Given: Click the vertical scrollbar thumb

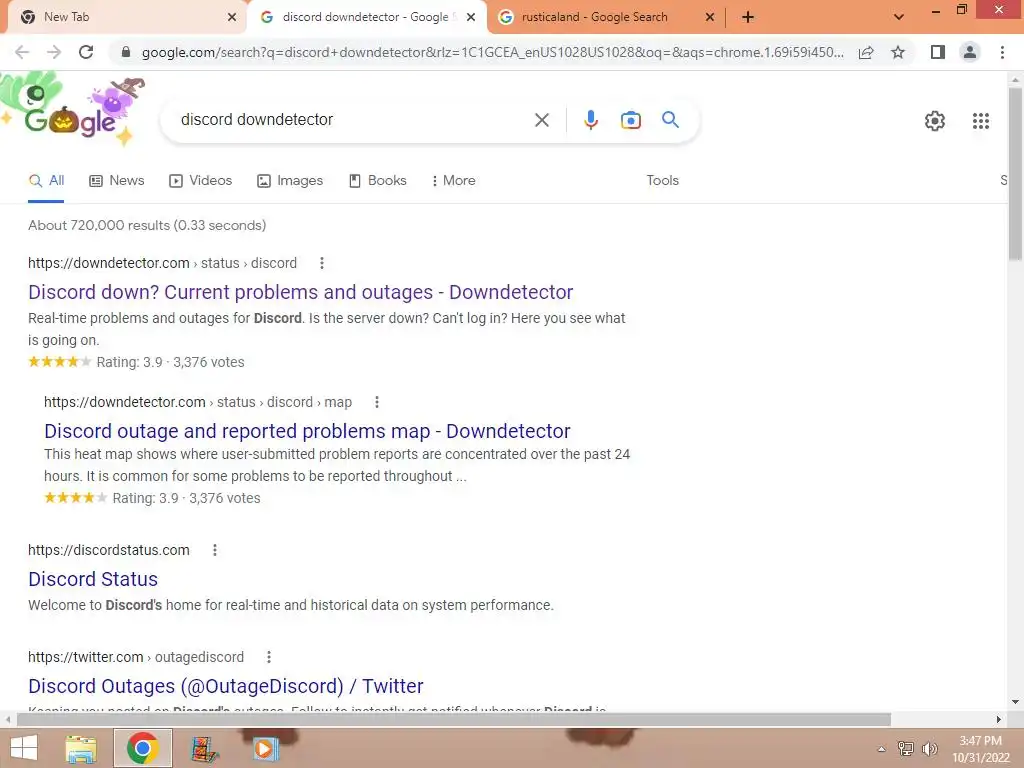Looking at the screenshot, I should point(1015,174).
